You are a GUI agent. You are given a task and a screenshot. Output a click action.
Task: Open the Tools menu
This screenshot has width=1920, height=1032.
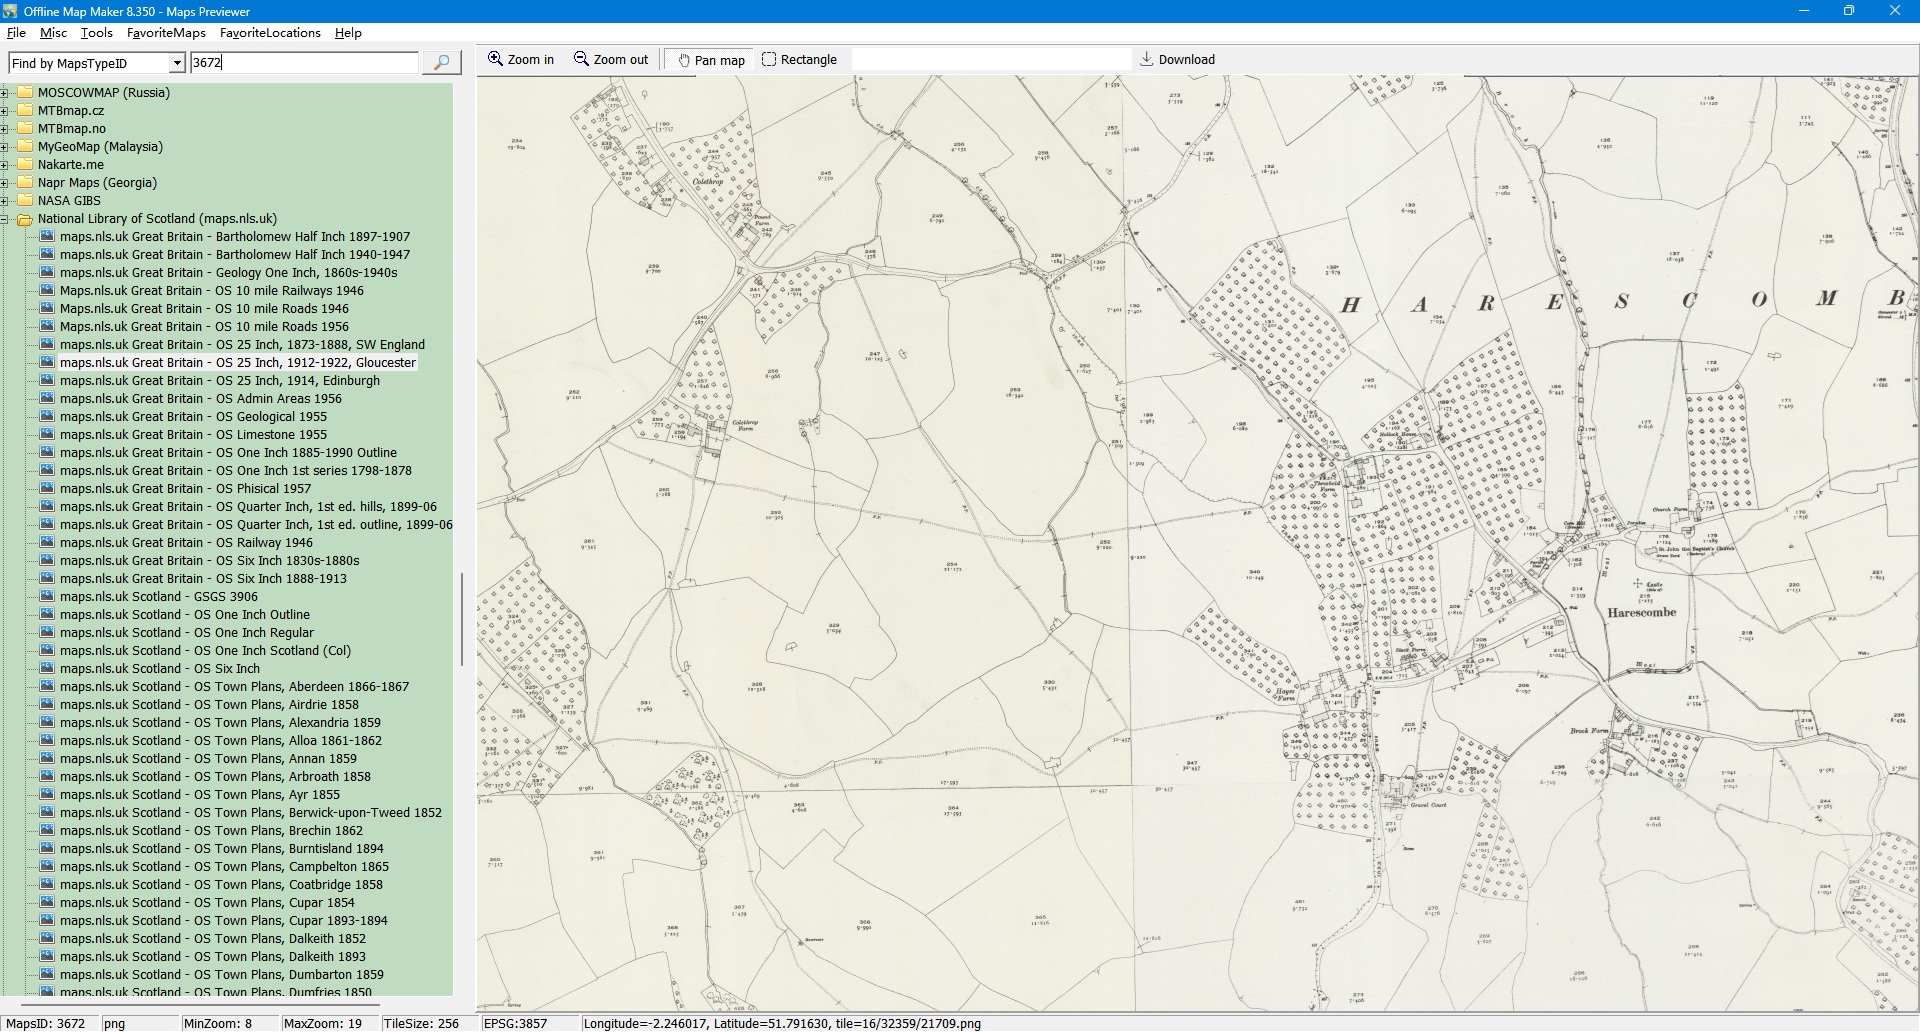pos(96,33)
